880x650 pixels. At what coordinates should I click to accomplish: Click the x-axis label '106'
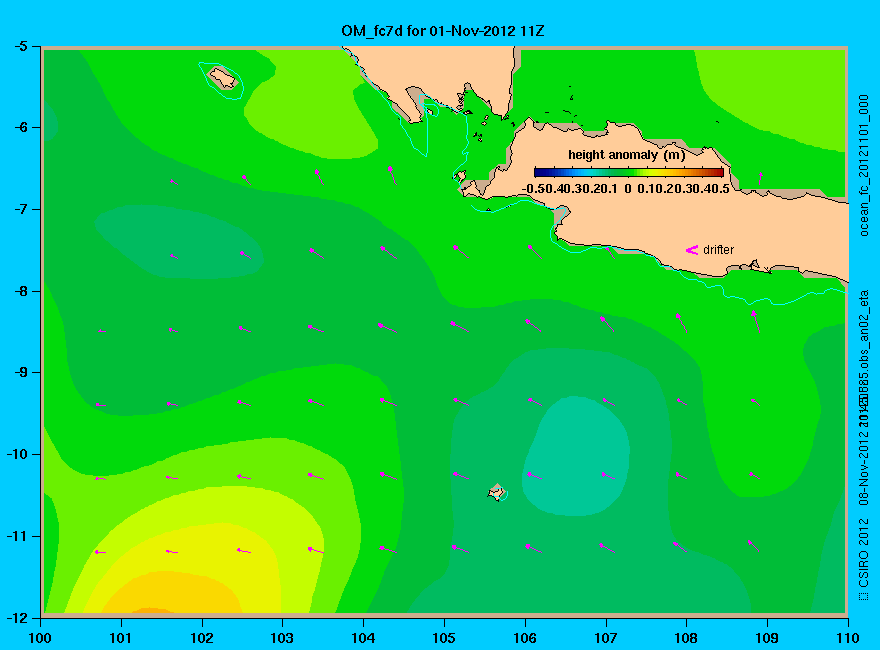coord(525,638)
